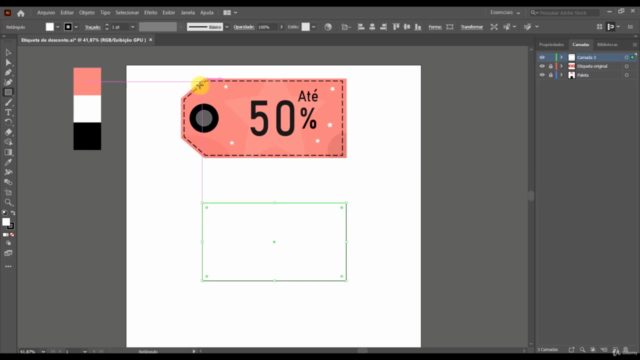Reset to default fill and stroke
The width and height of the screenshot is (640, 360).
click(4, 213)
